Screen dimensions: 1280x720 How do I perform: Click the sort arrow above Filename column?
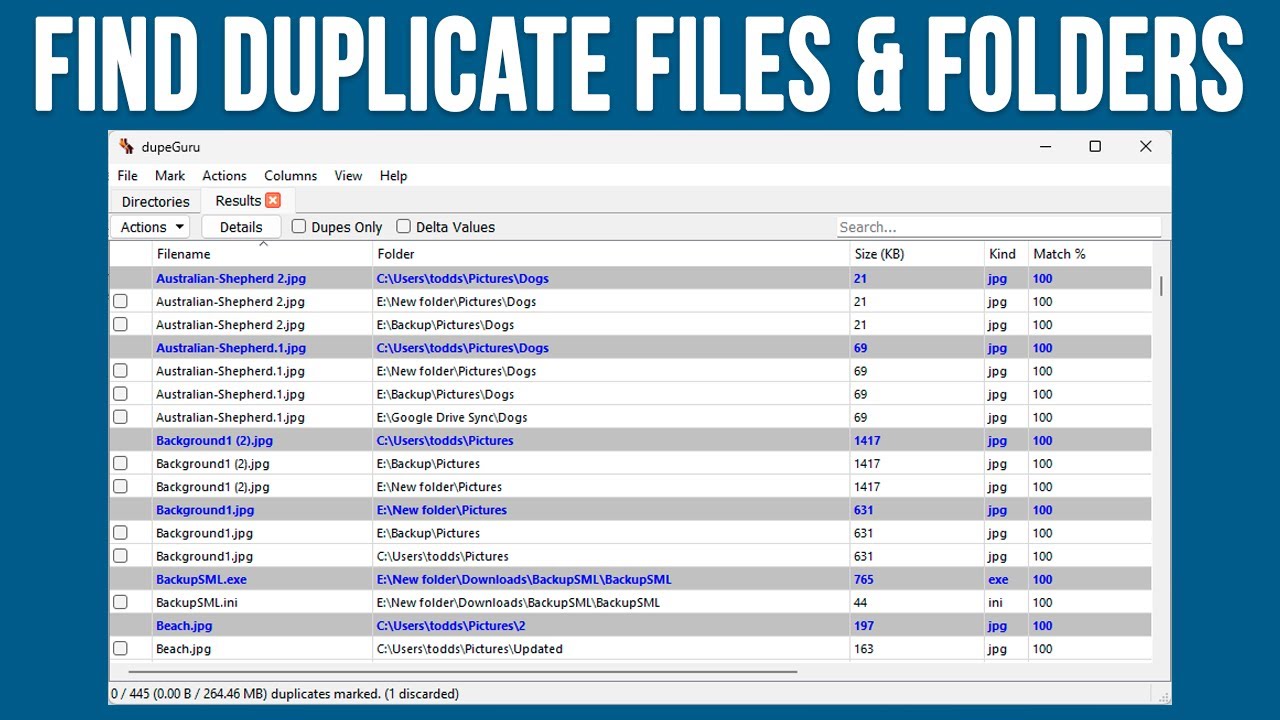coord(263,243)
